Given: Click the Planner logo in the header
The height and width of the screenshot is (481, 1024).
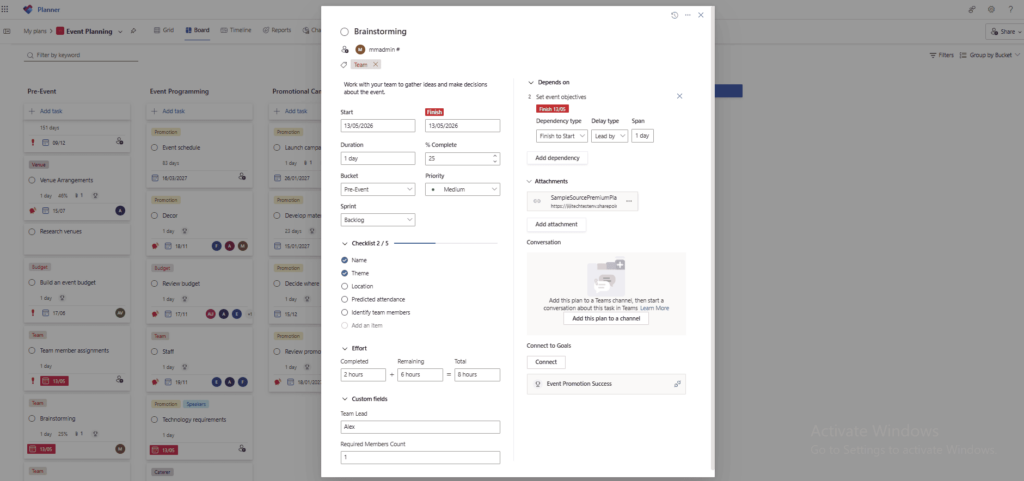Looking at the screenshot, I should click(27, 9).
